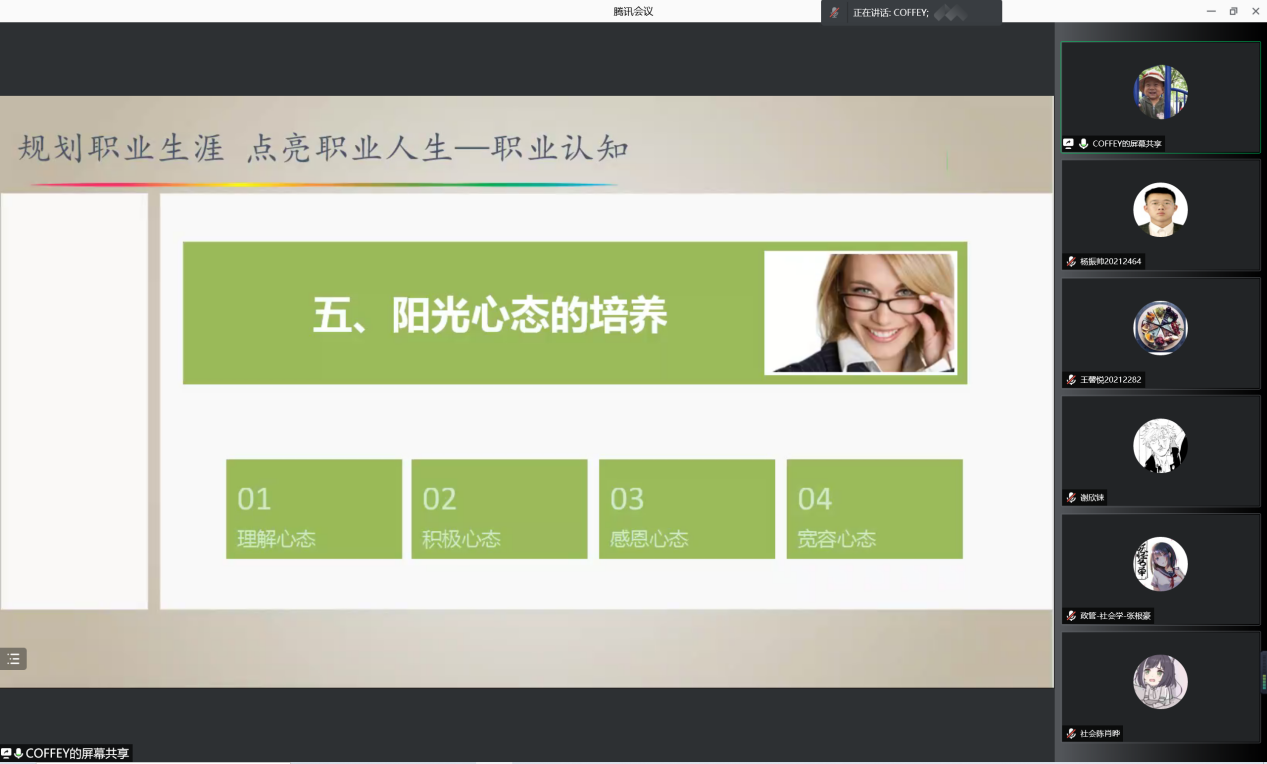
Task: Click muted mic icon beside 社会陈冉晔
Action: pos(1072,734)
